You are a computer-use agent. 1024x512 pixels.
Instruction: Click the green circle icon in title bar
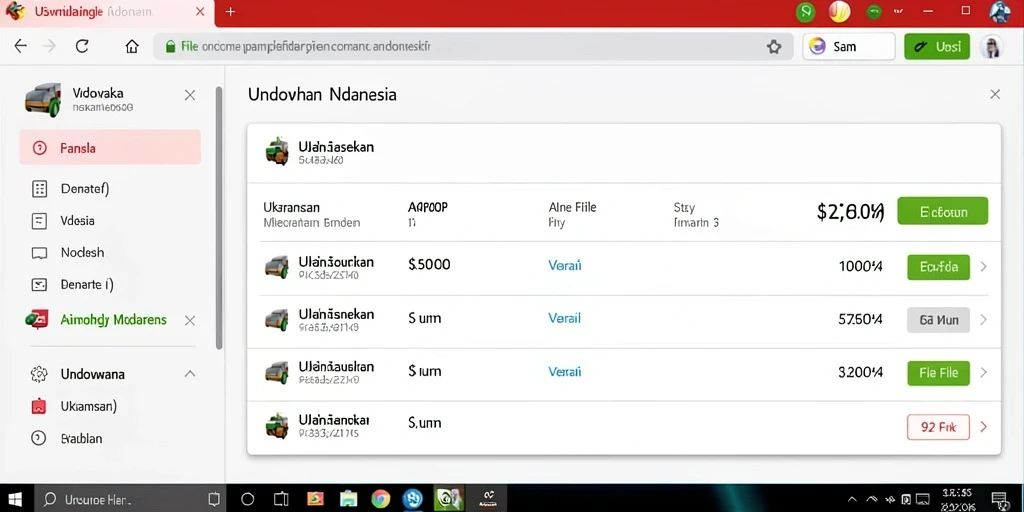[x=806, y=11]
